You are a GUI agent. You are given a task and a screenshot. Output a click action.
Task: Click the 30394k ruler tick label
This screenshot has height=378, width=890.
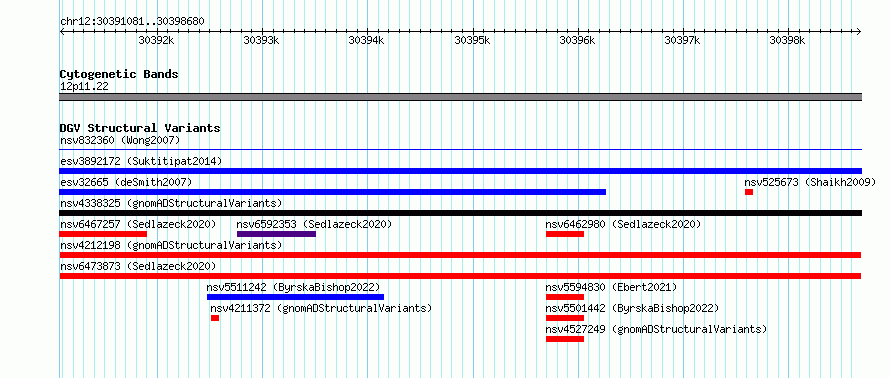click(x=366, y=40)
